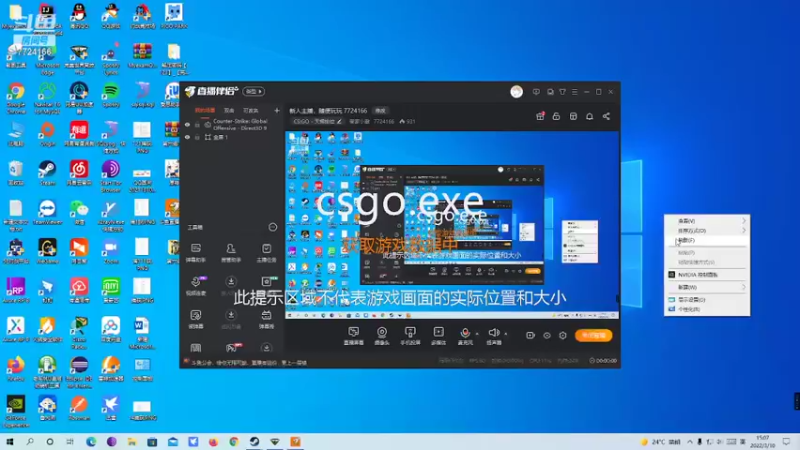Open Steam from the taskbar

(x=254, y=441)
